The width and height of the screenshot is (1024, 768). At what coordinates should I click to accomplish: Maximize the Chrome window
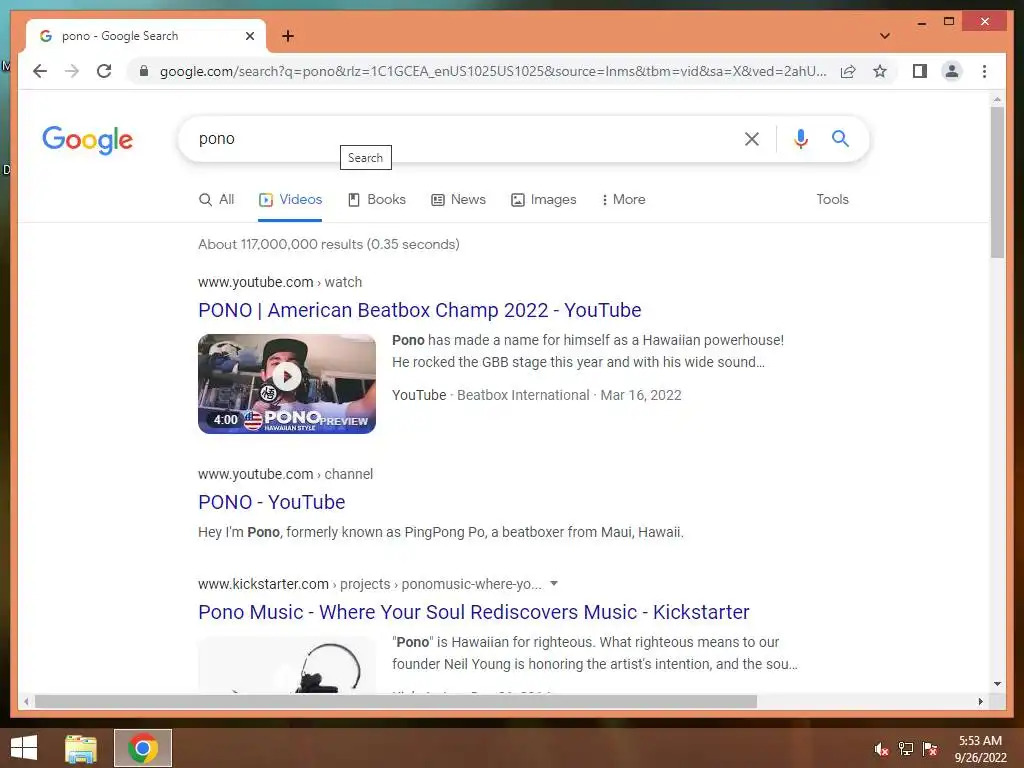pyautogui.click(x=949, y=22)
